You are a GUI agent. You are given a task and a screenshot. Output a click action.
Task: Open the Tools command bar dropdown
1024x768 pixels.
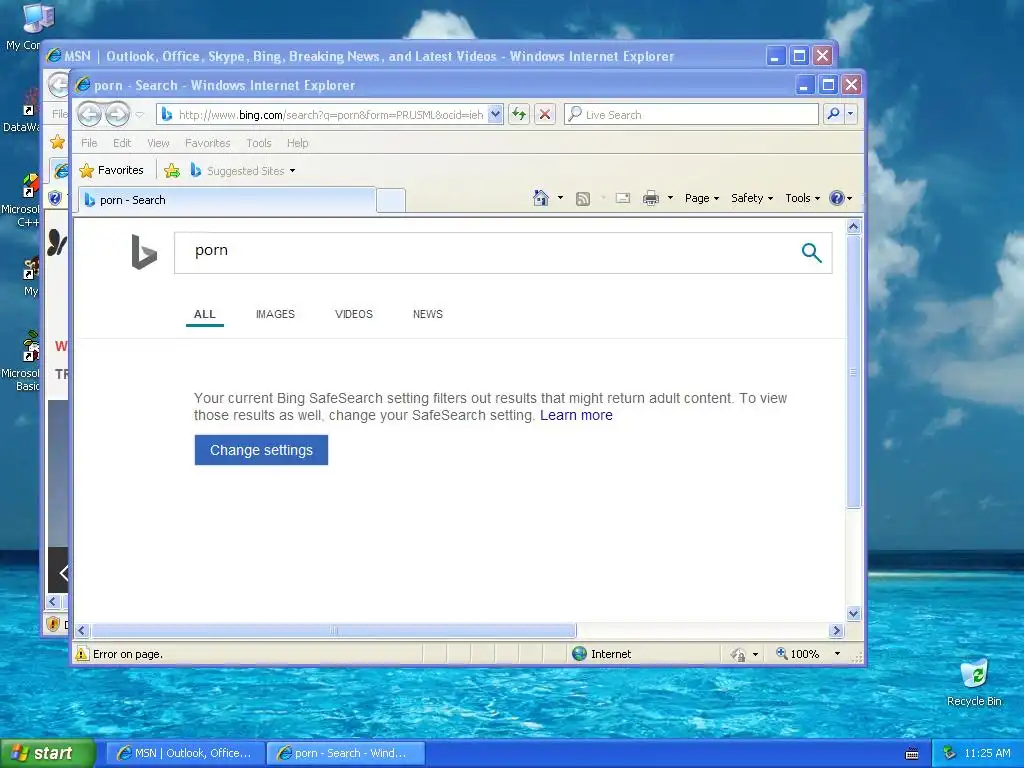click(x=803, y=198)
